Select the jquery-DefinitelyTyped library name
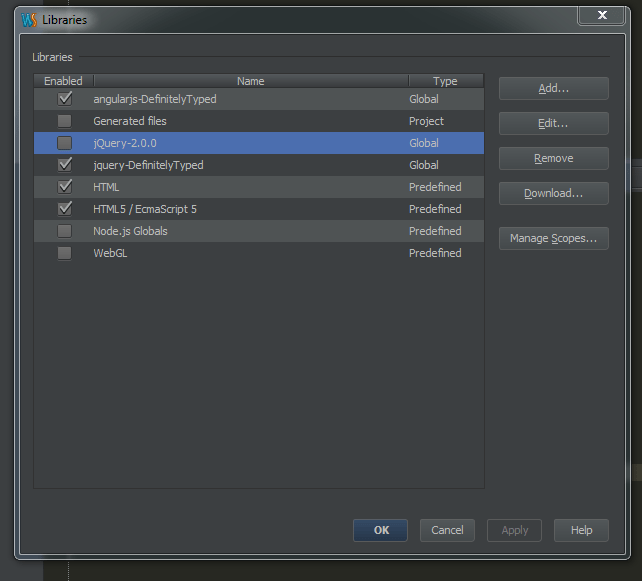 tap(148, 165)
